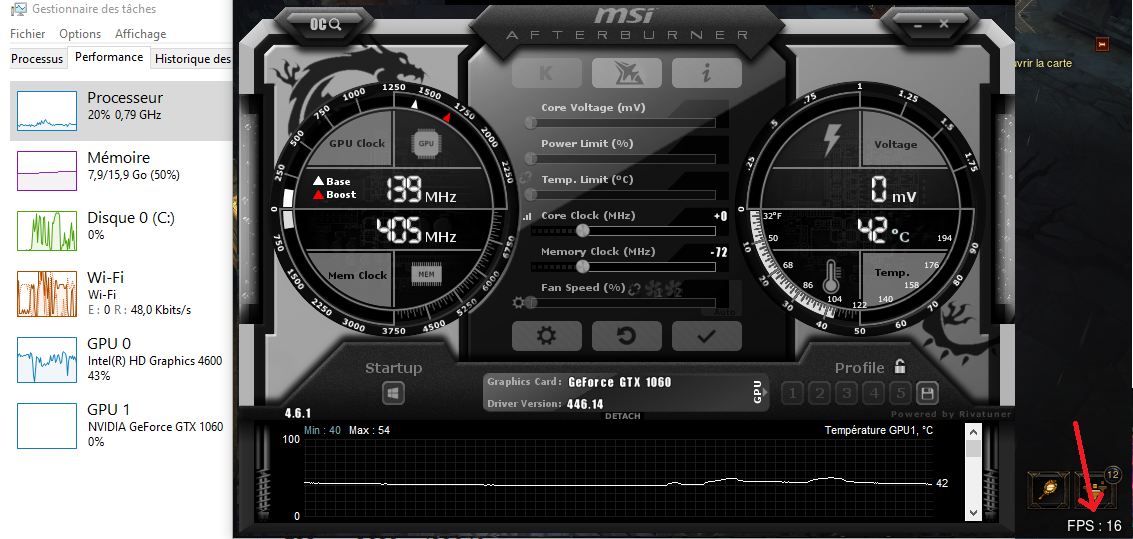Open the fan settings gear beside Fan Speed

click(517, 303)
